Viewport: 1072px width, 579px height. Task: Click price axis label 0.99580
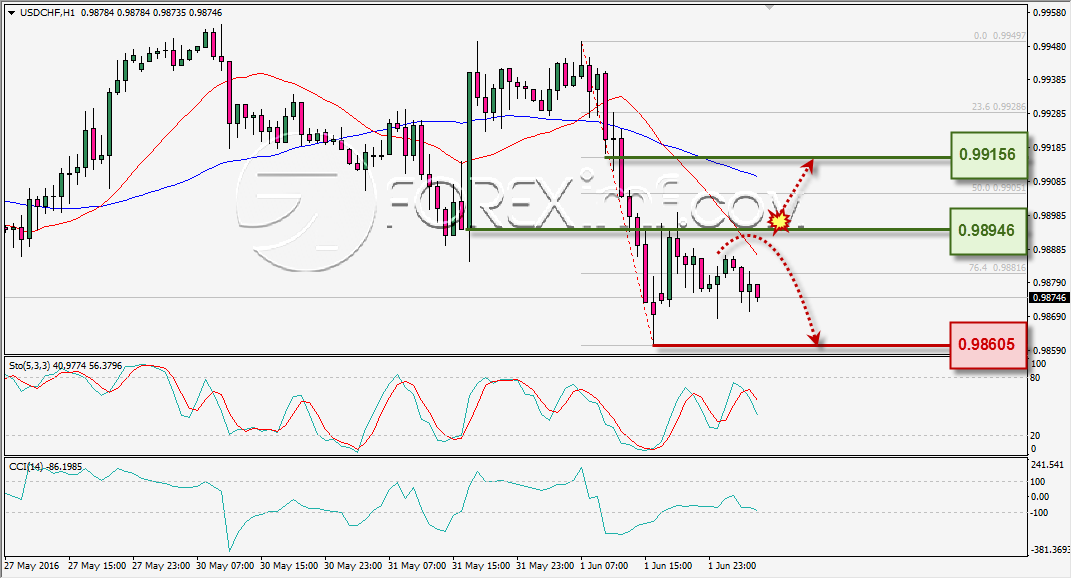click(1049, 12)
